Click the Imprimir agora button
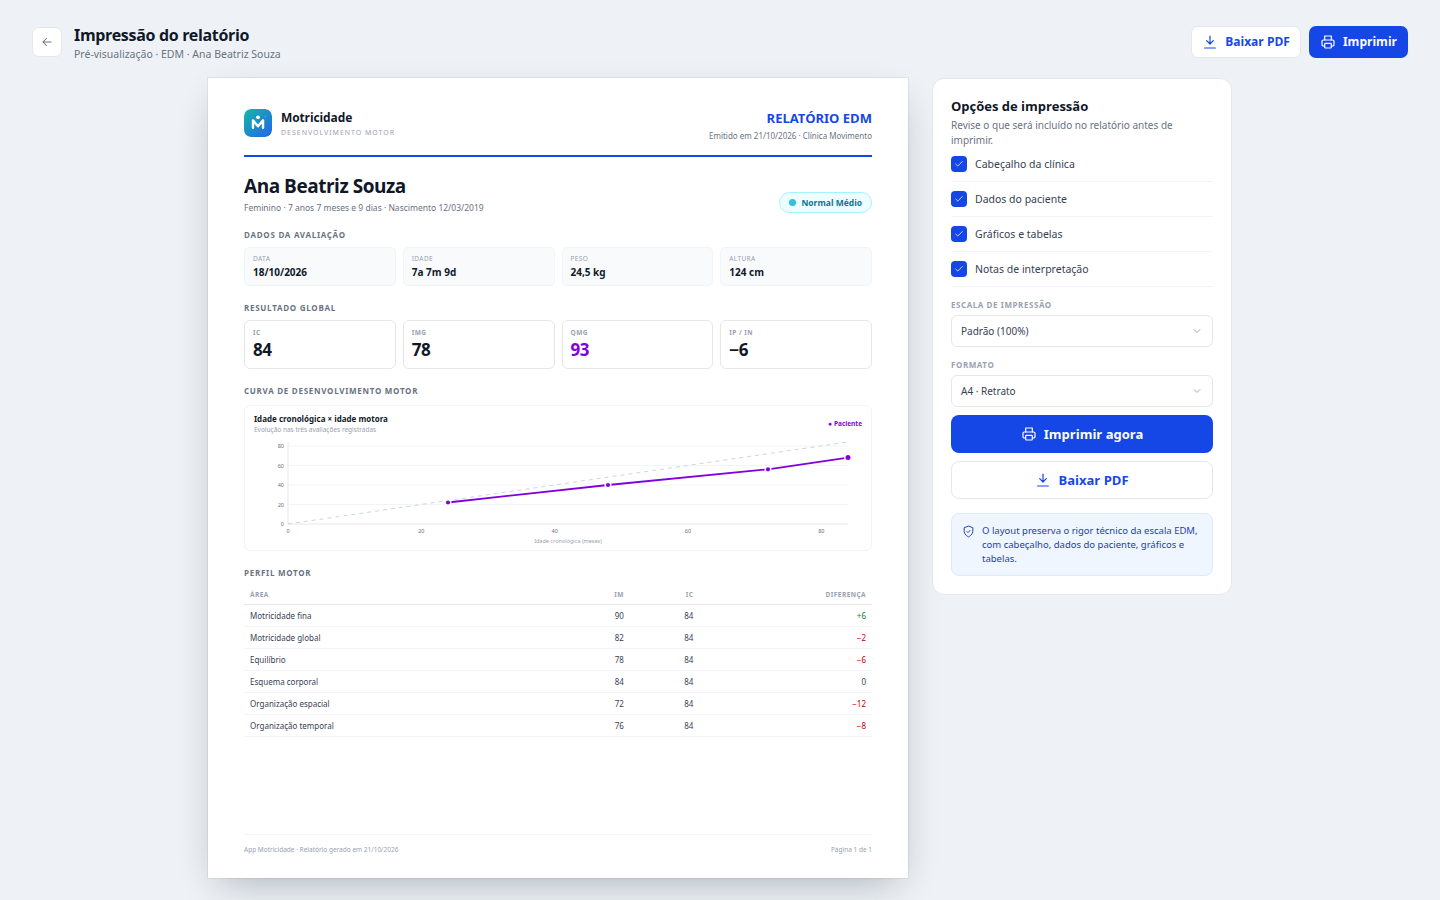The height and width of the screenshot is (900, 1440). pyautogui.click(x=1082, y=434)
